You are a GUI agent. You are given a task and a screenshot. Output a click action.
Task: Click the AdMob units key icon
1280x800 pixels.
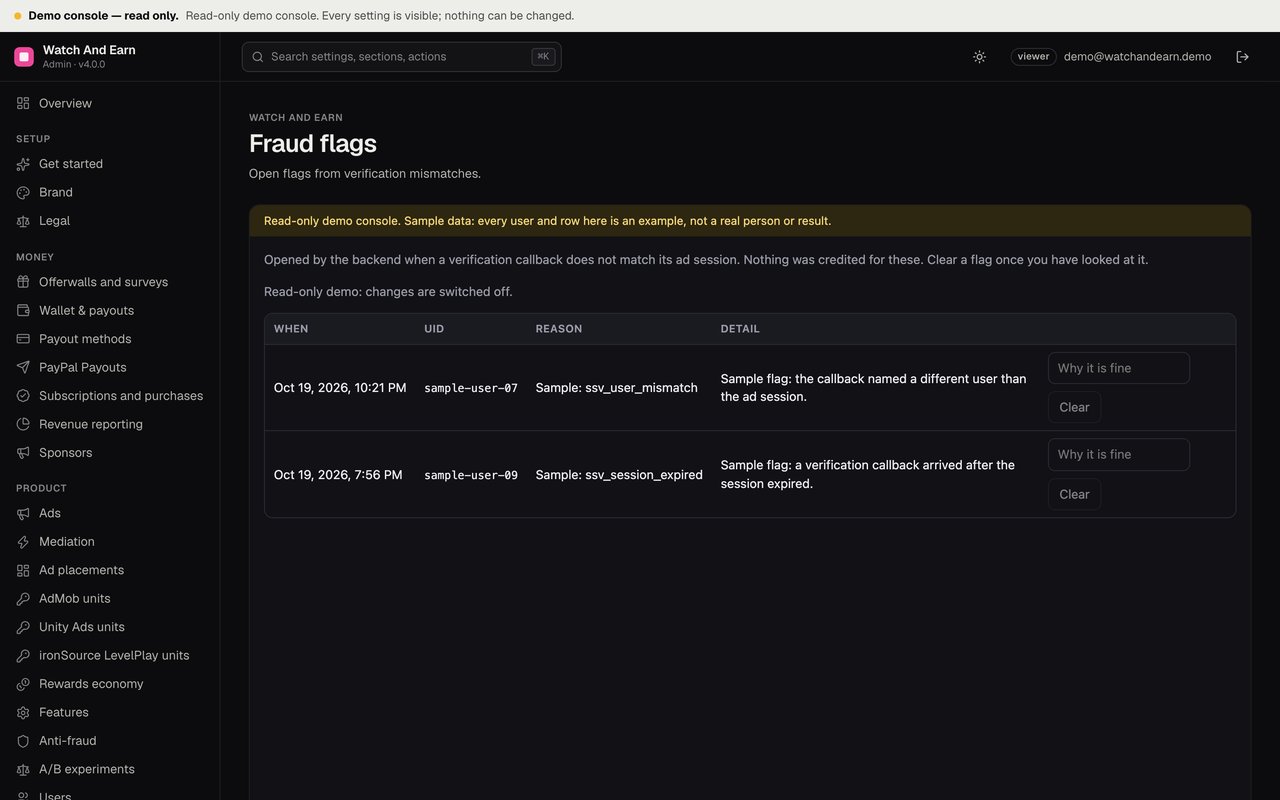(23, 599)
